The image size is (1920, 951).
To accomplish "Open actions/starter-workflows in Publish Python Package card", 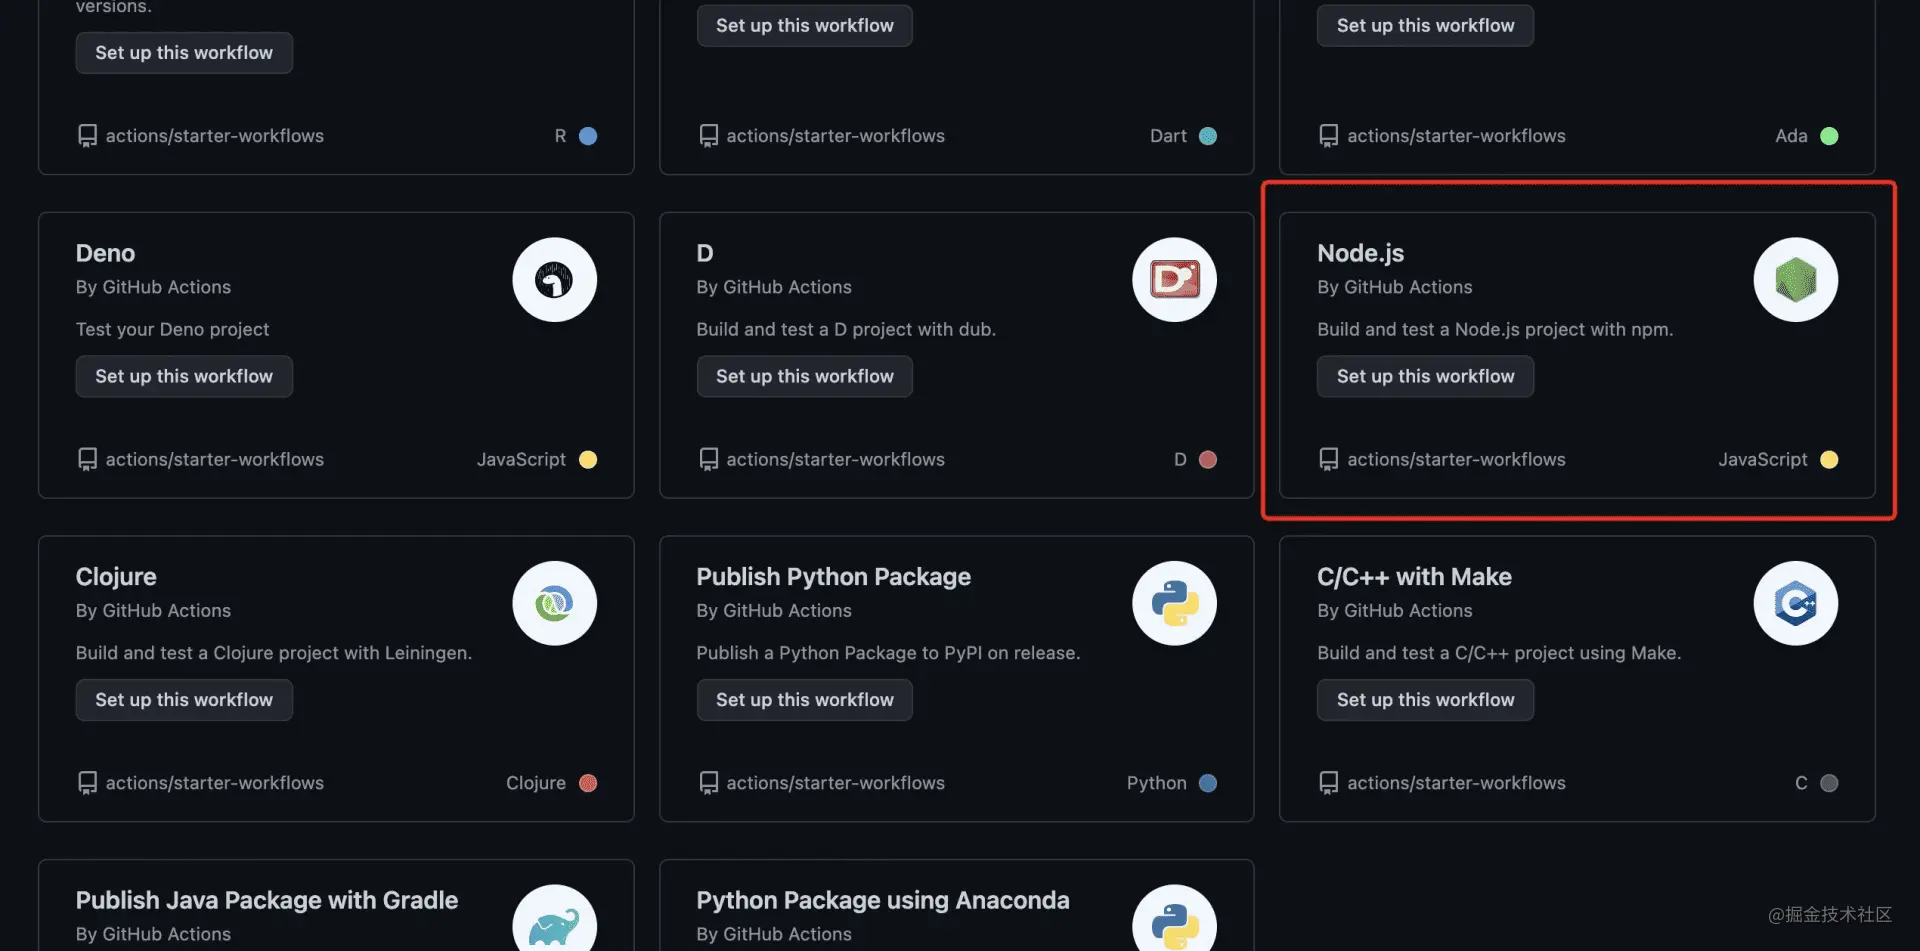I will click(x=836, y=783).
